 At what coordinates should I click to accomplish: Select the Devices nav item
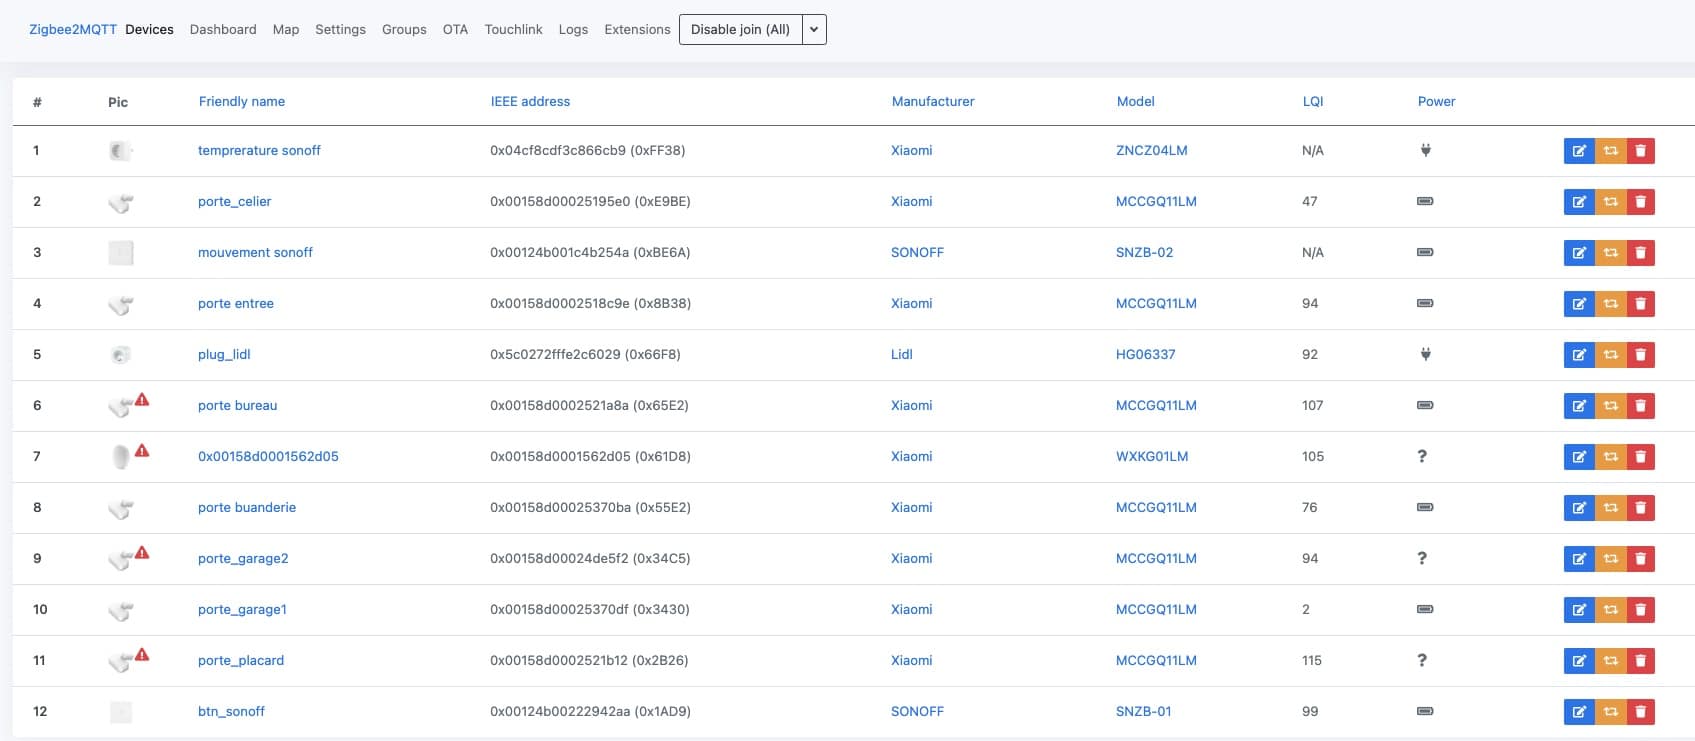pos(149,30)
